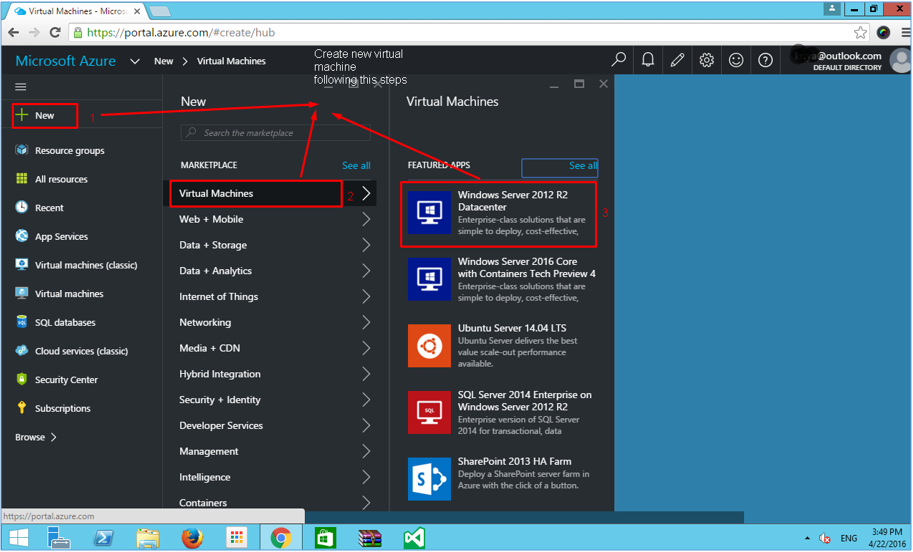Open Visual Studio from the taskbar
The height and width of the screenshot is (552, 913).
click(415, 537)
